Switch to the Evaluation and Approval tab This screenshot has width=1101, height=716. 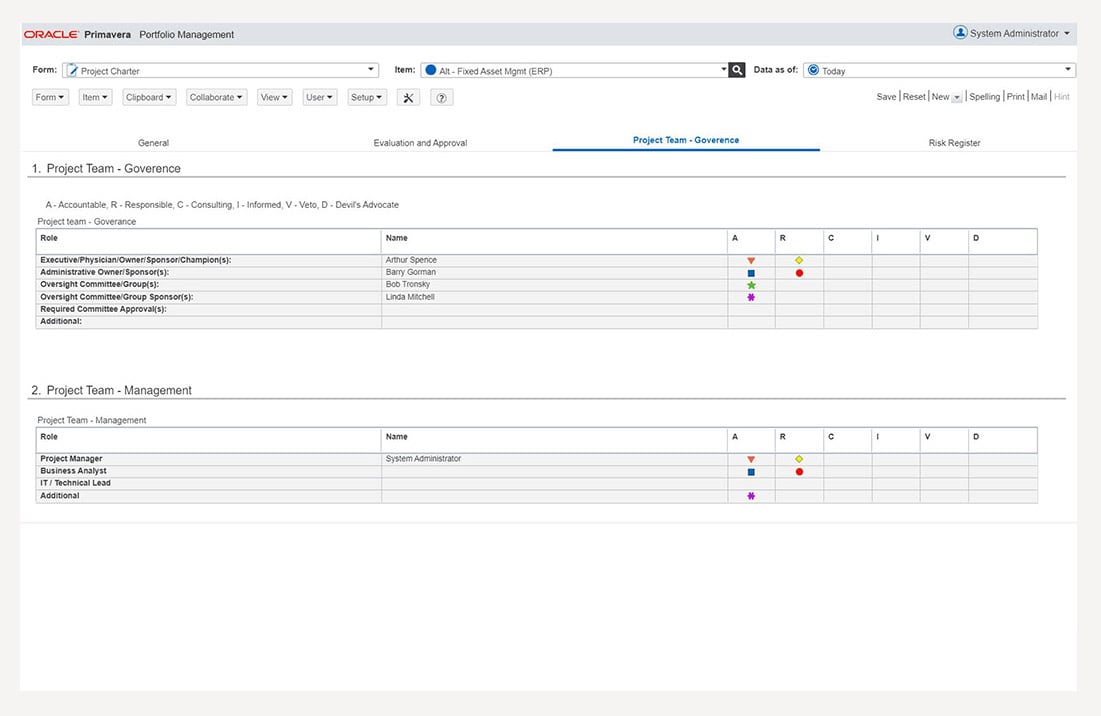[x=420, y=142]
